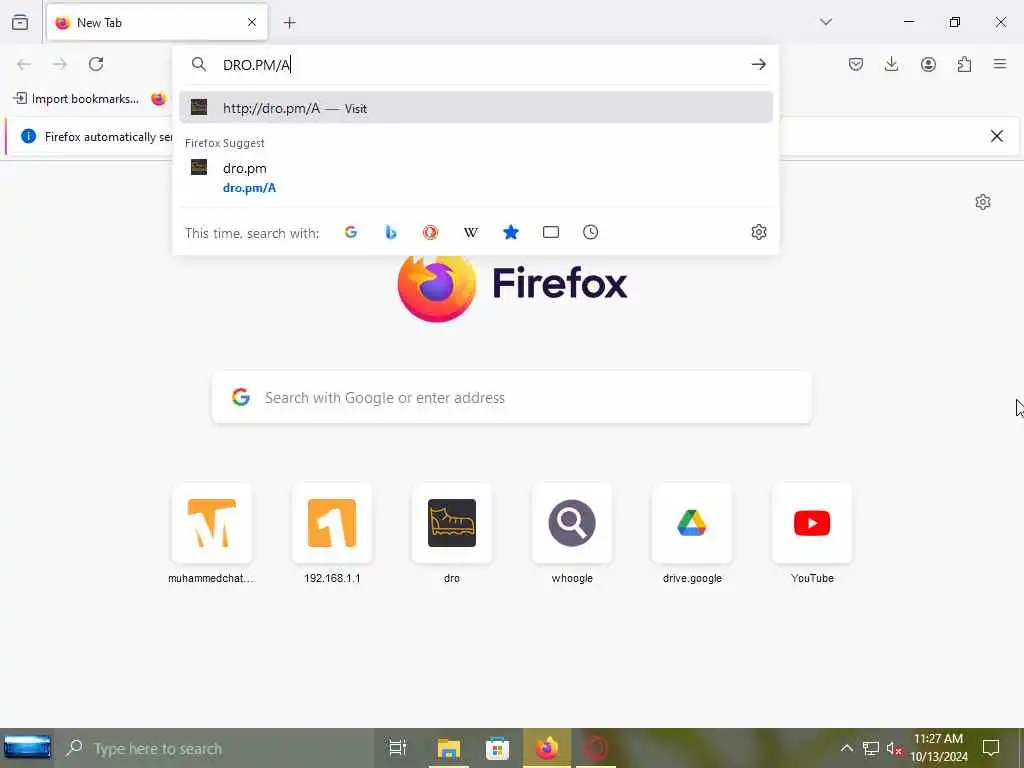Click Import bookmarks in bookmarks toolbar
This screenshot has width=1024, height=768.
[x=76, y=99]
